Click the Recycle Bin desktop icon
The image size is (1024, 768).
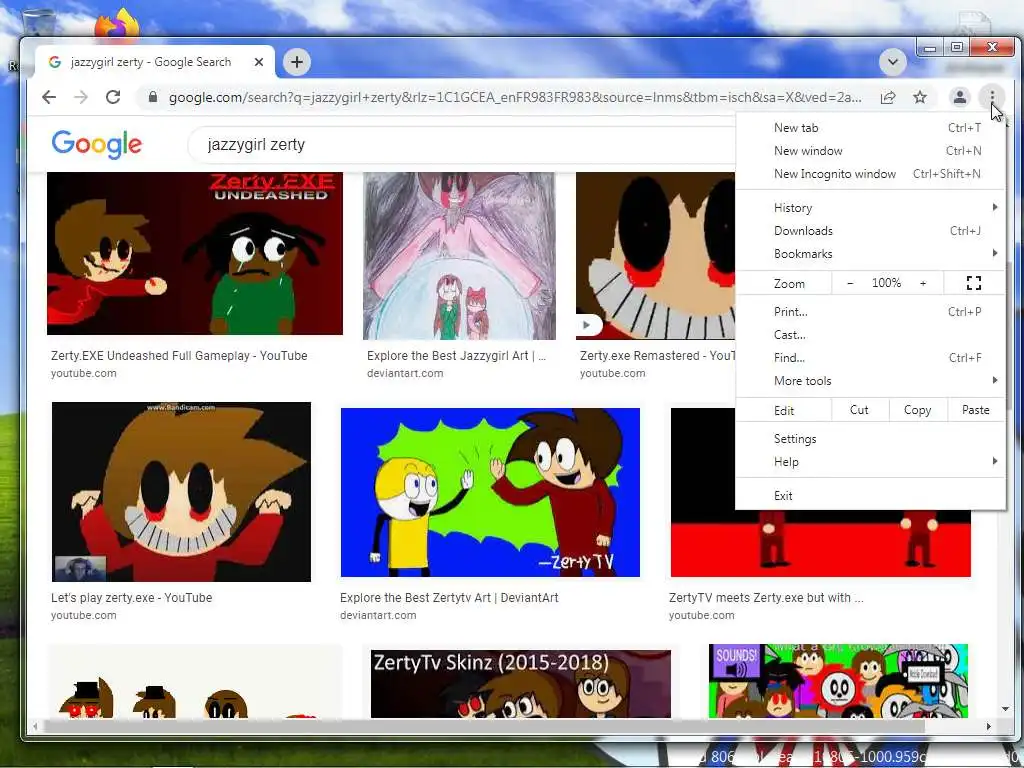39,23
